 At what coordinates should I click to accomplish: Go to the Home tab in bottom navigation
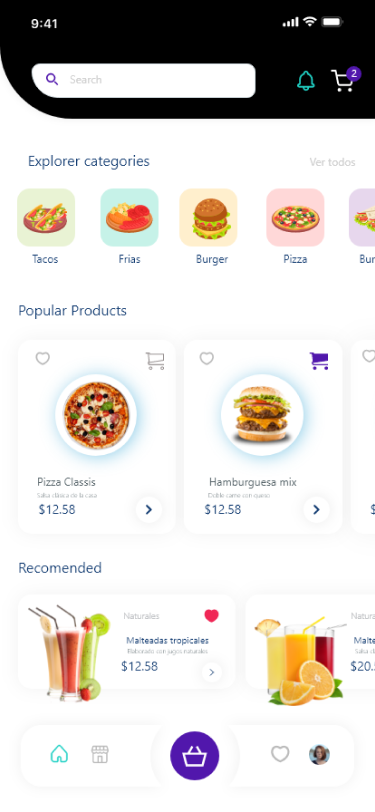(59, 753)
